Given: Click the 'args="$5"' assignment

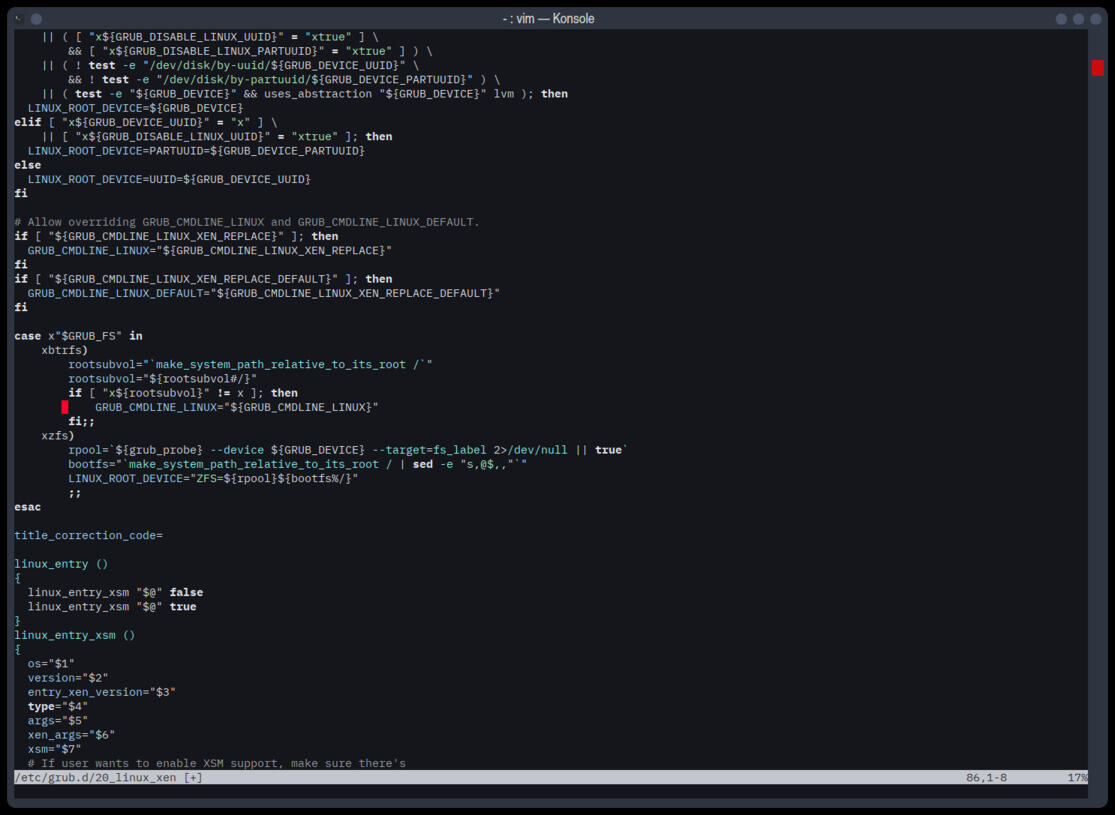Looking at the screenshot, I should coord(58,720).
